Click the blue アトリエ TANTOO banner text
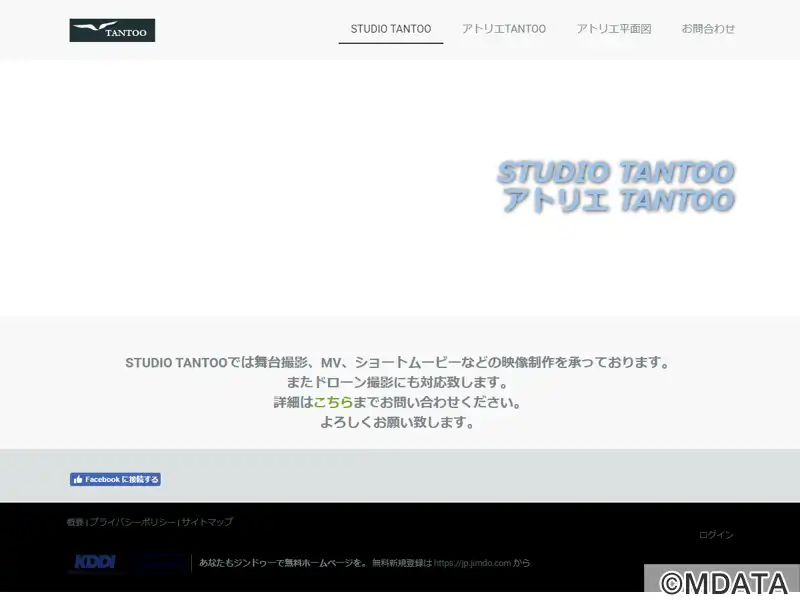This screenshot has height=600, width=800. tap(618, 201)
